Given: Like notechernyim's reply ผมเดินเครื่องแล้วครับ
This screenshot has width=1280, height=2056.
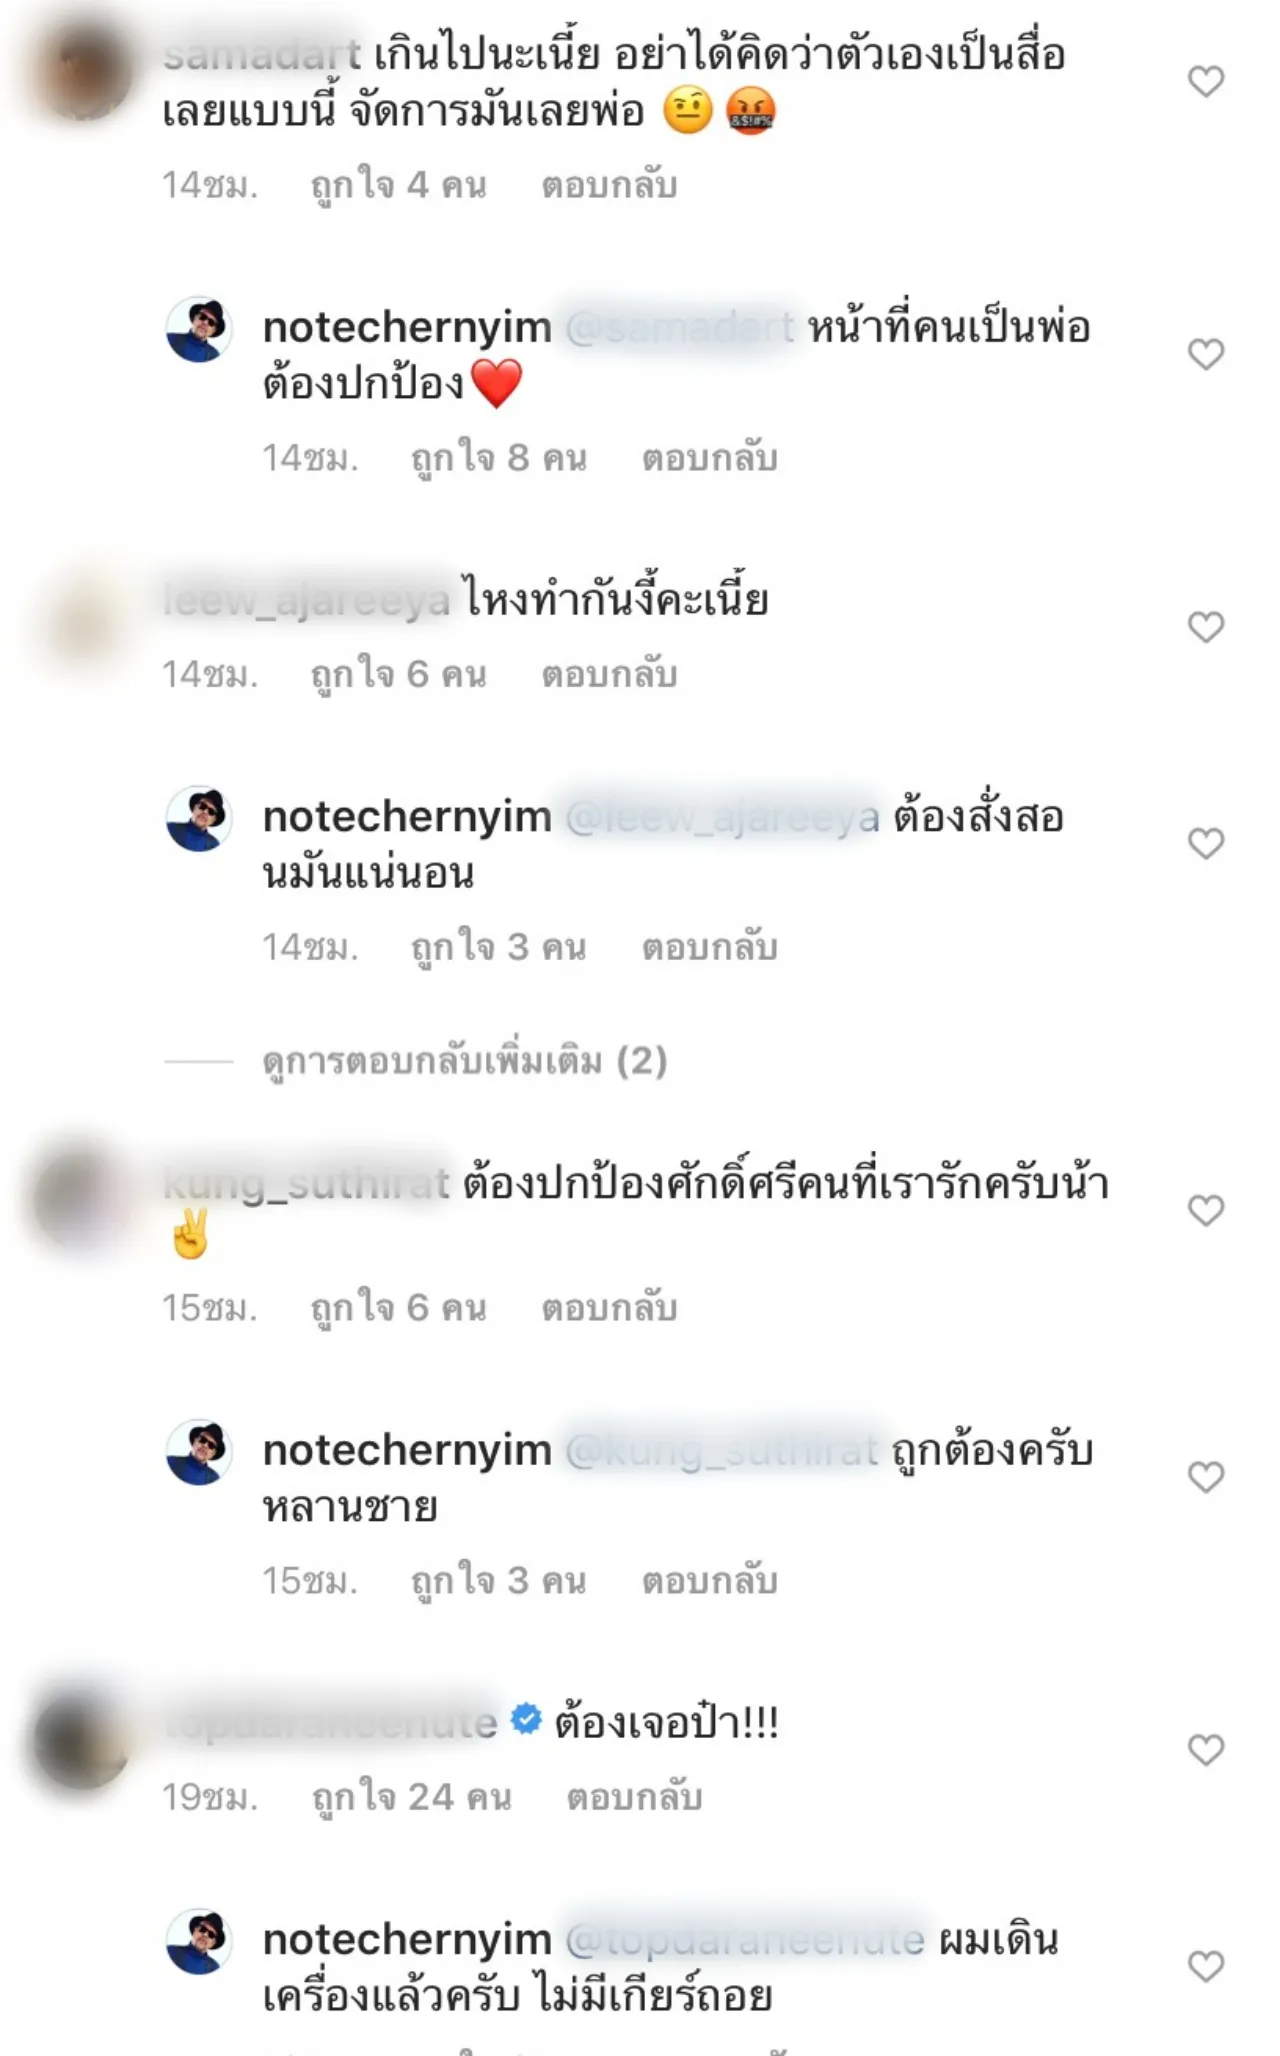Looking at the screenshot, I should (x=1206, y=1967).
